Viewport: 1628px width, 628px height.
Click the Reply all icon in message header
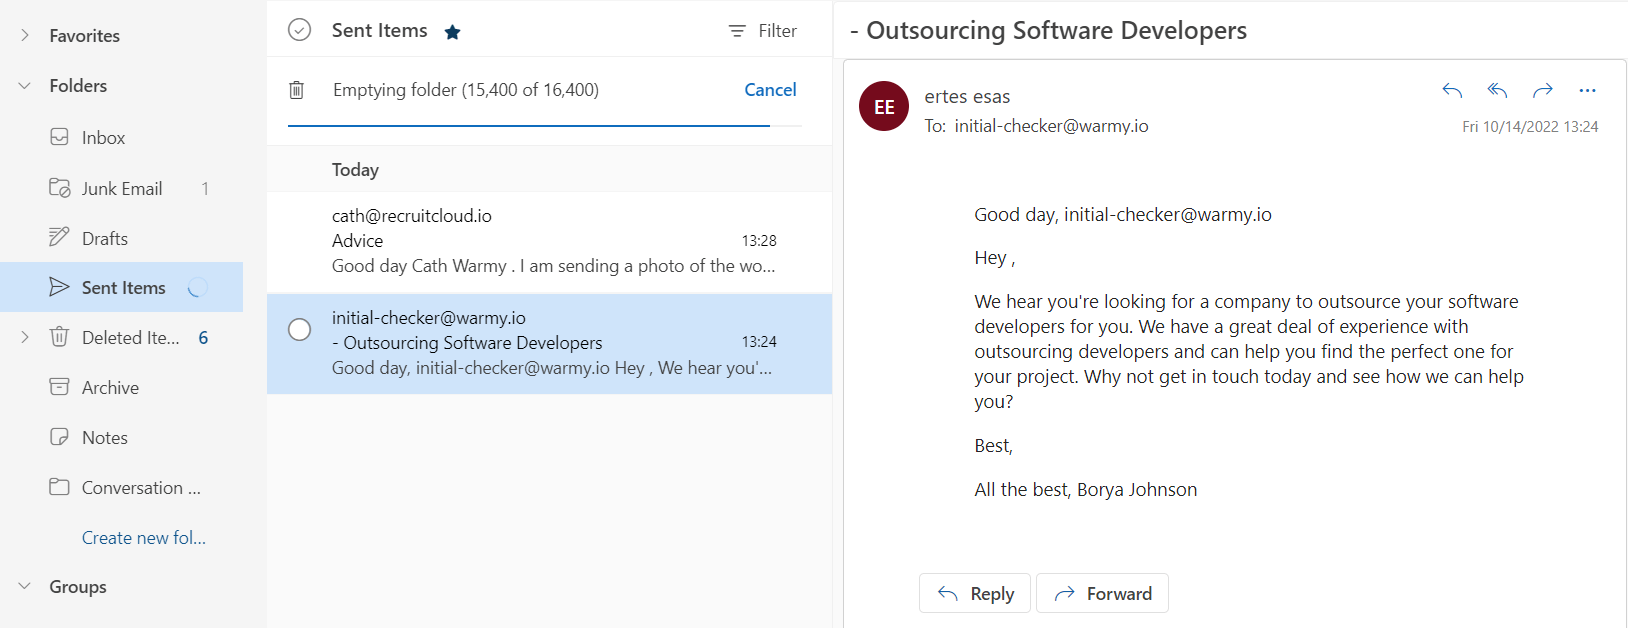pos(1497,91)
